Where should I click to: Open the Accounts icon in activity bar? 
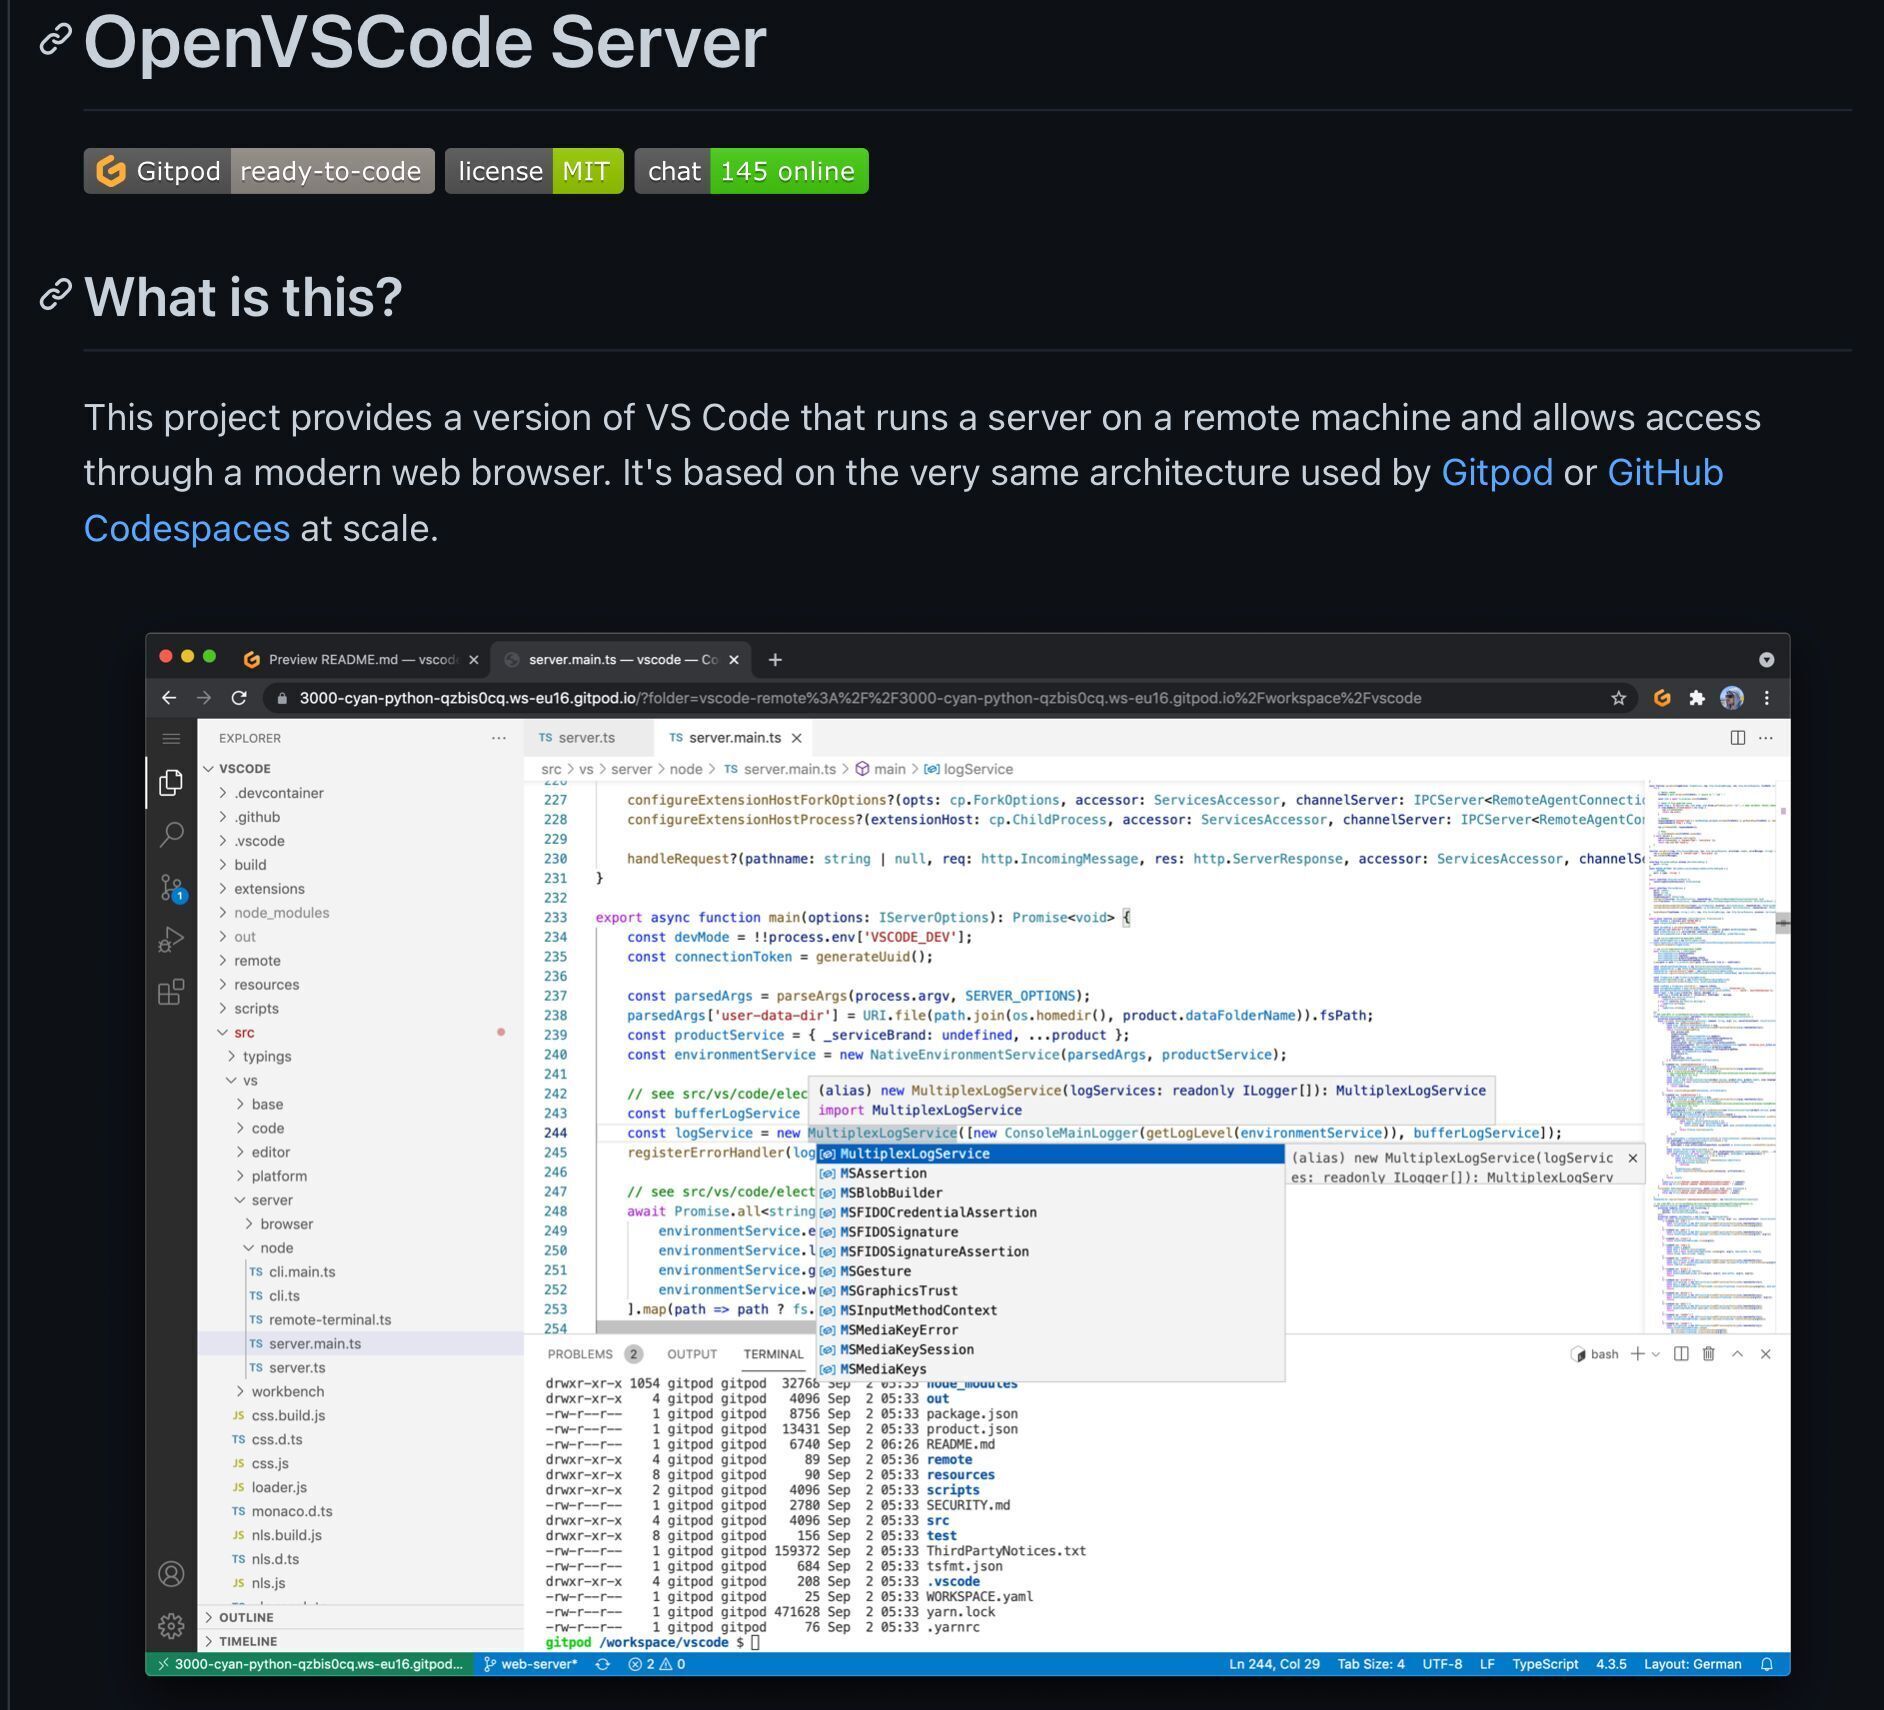171,1574
